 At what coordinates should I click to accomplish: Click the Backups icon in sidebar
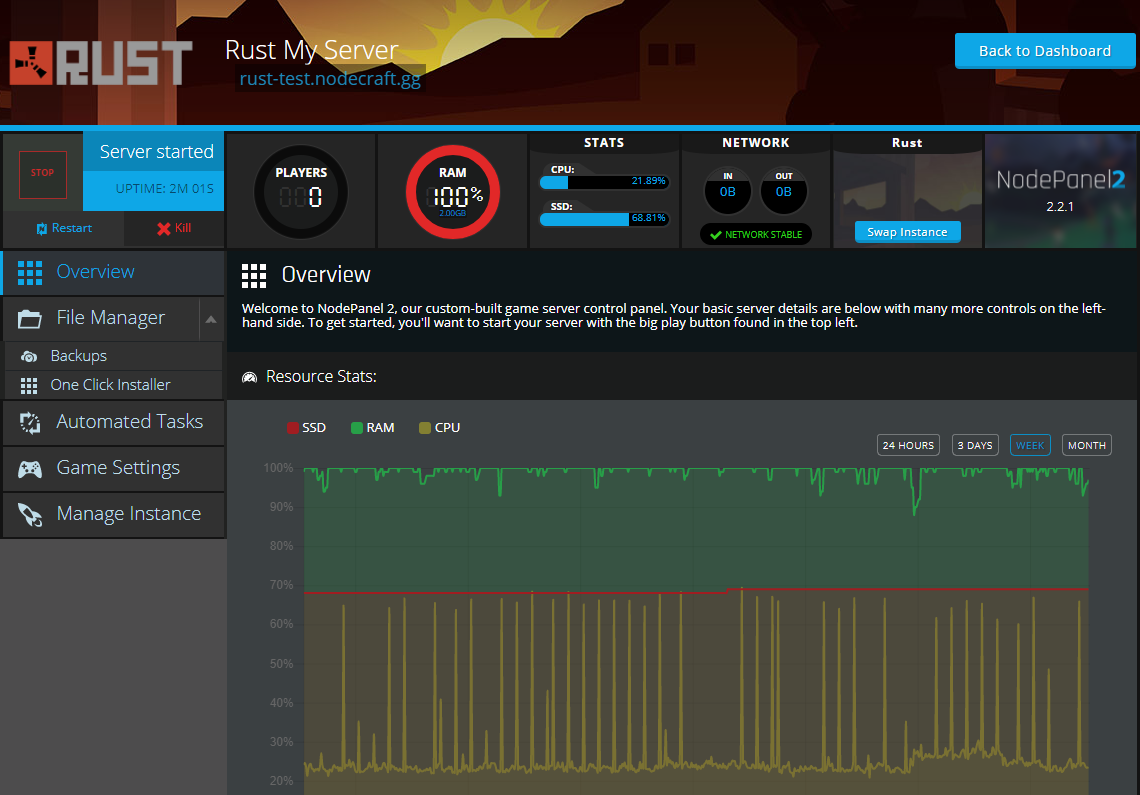30,356
